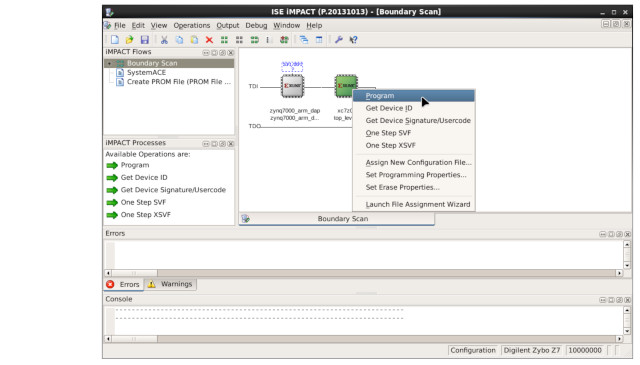Select the gray zynq7000_arm_dap chip
Image resolution: width=640 pixels, height=365 pixels.
click(x=292, y=86)
